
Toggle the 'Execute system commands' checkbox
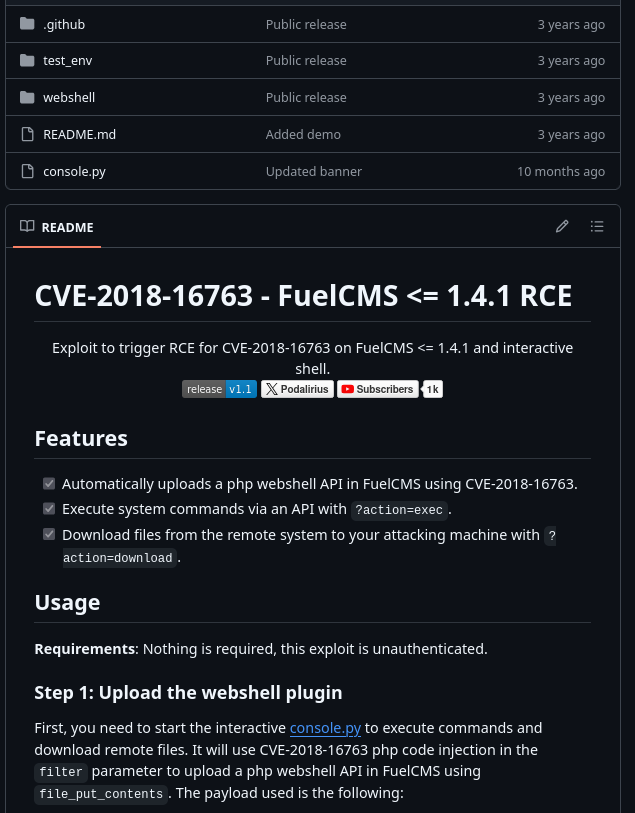49,509
